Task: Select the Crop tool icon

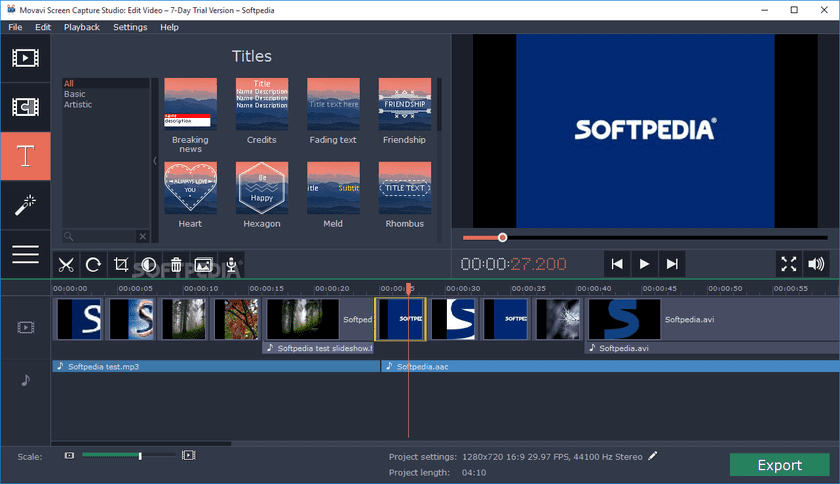Action: tap(121, 265)
